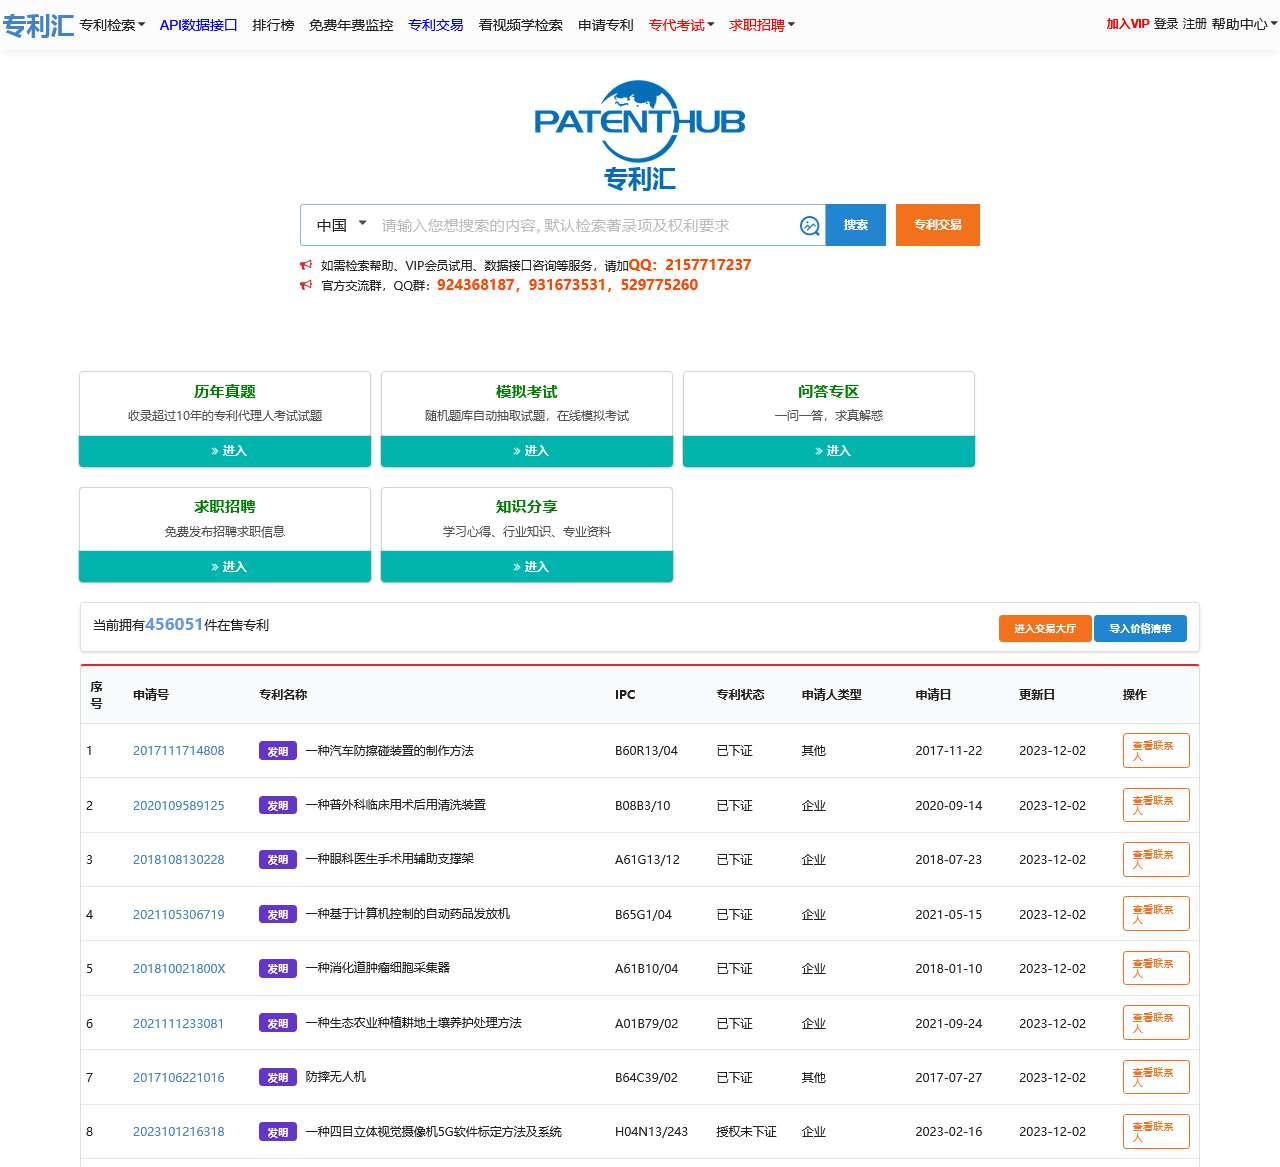Viewport: 1280px width, 1167px height.
Task: Enter the 问答专区 section
Action: pyautogui.click(x=829, y=451)
